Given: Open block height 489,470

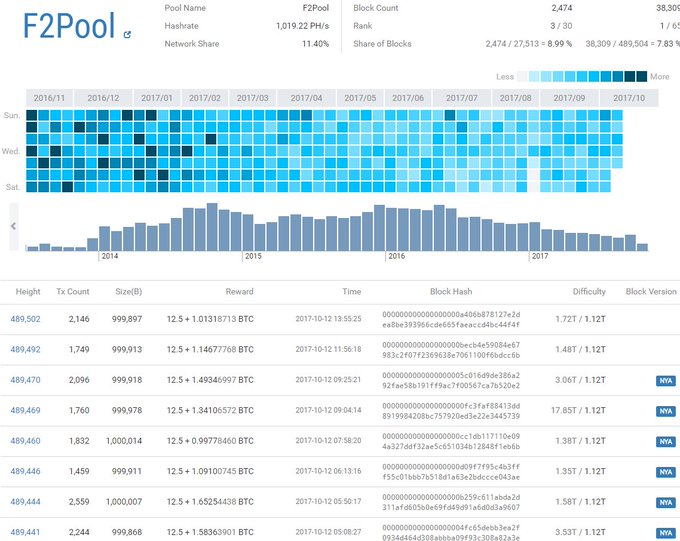Looking at the screenshot, I should click(25, 380).
